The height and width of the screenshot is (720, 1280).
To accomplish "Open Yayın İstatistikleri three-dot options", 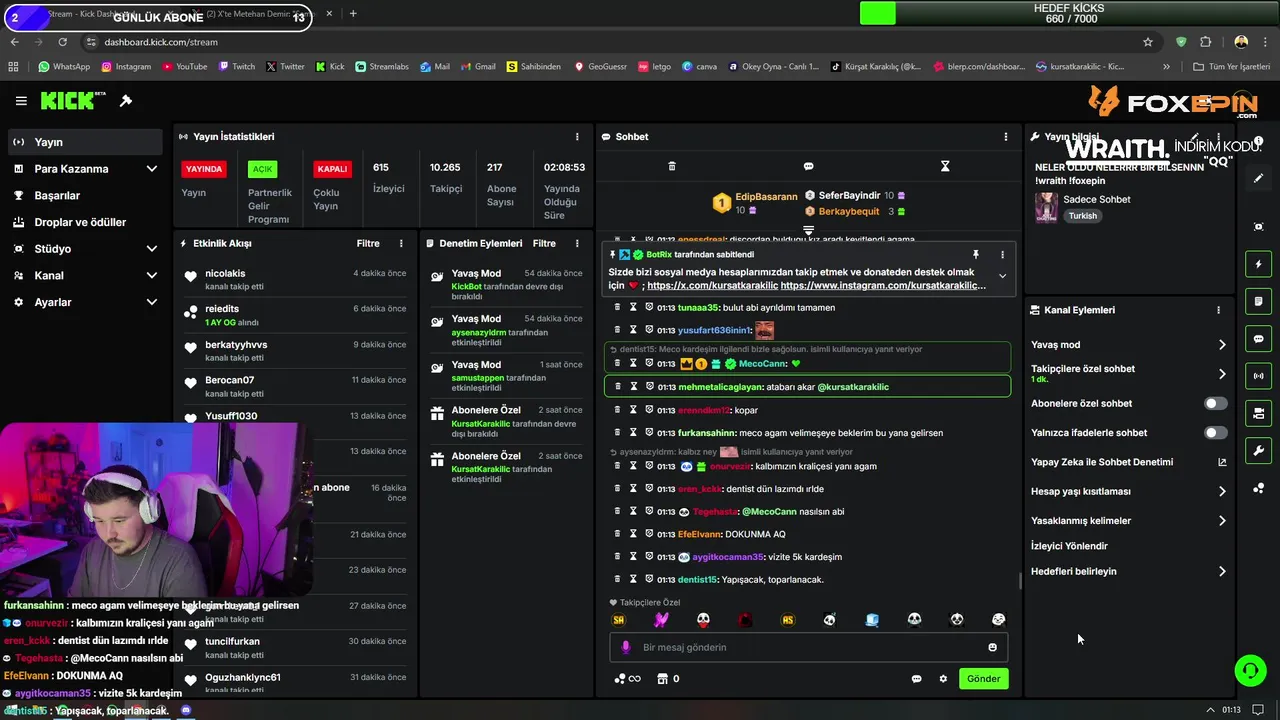I will [577, 136].
